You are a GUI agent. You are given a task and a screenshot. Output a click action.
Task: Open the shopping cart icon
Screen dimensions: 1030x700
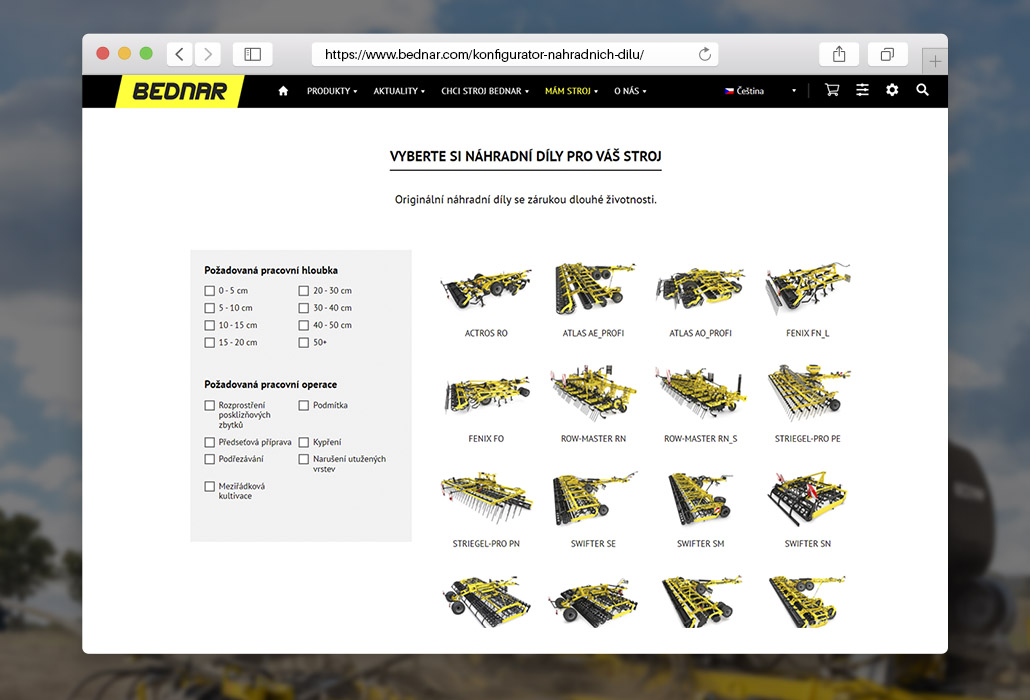[832, 90]
